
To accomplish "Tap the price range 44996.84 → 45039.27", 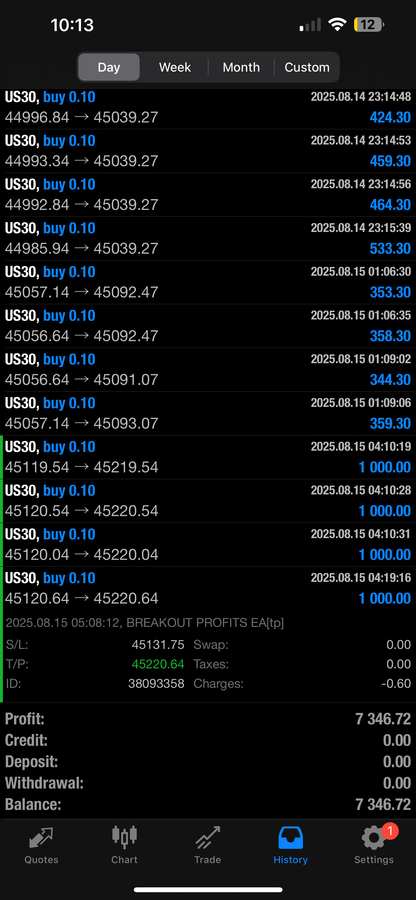I will tap(81, 118).
